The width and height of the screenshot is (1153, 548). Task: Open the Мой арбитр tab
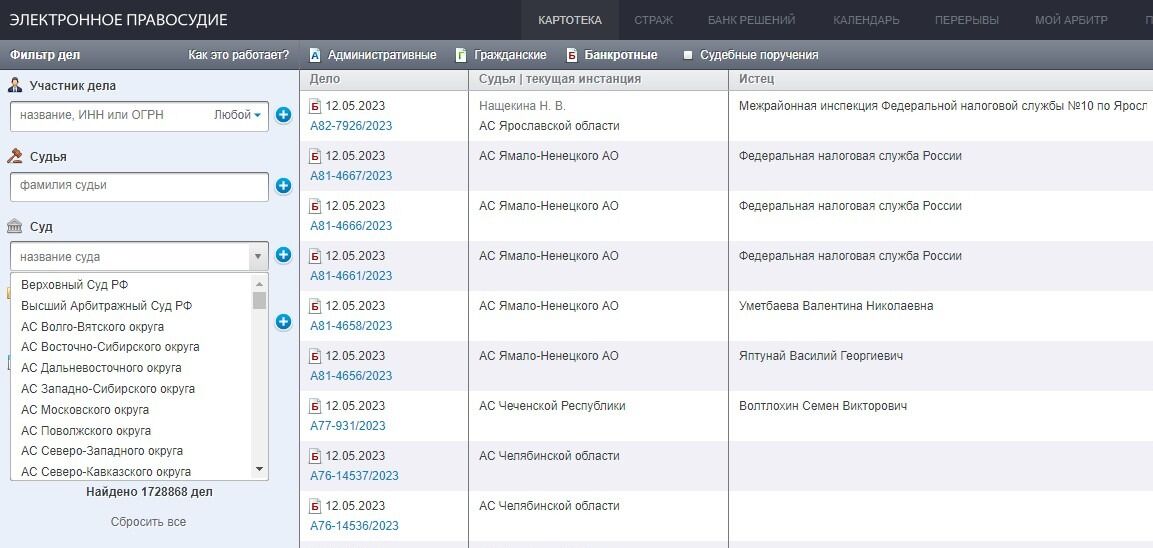tap(1071, 20)
